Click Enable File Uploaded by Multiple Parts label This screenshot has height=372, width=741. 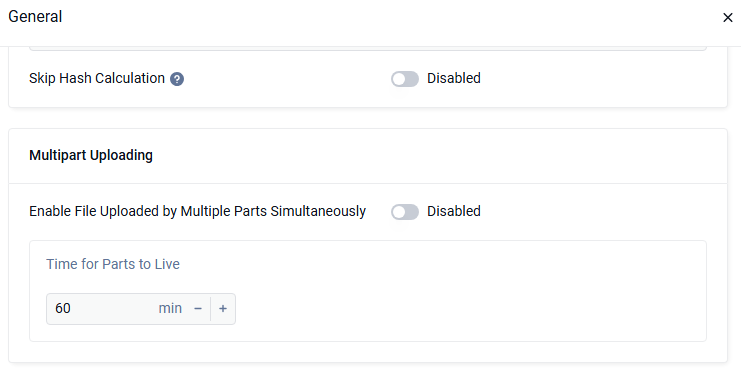[198, 211]
